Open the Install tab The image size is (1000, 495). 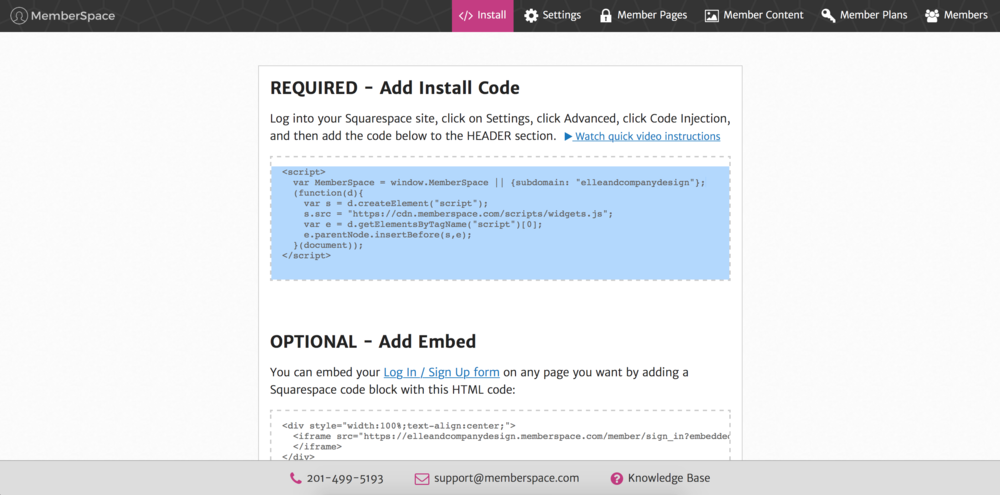coord(483,15)
